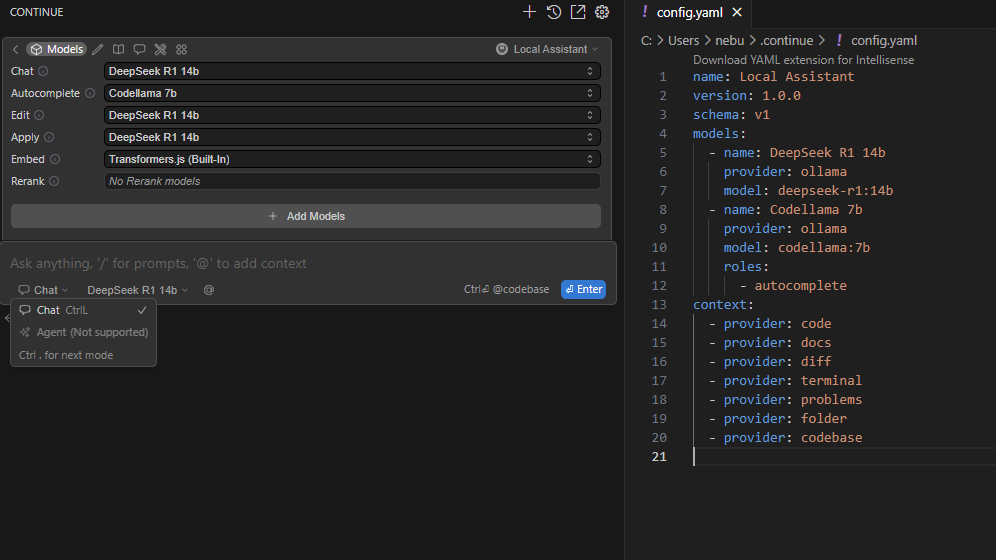
Task: Open the Rules pencil icon section
Action: pos(97,50)
